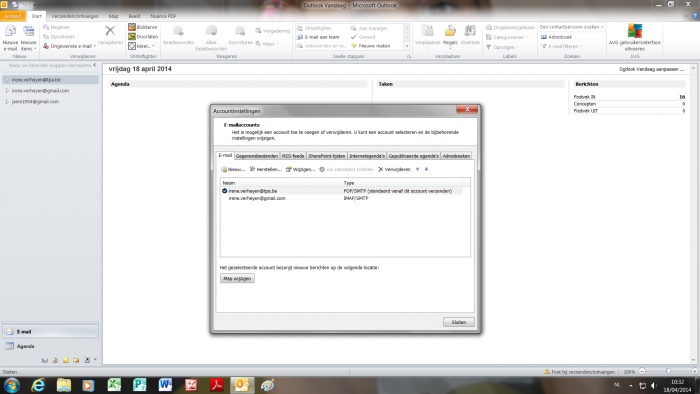
Task: Expand the third account in the folder list
Action: [7, 102]
